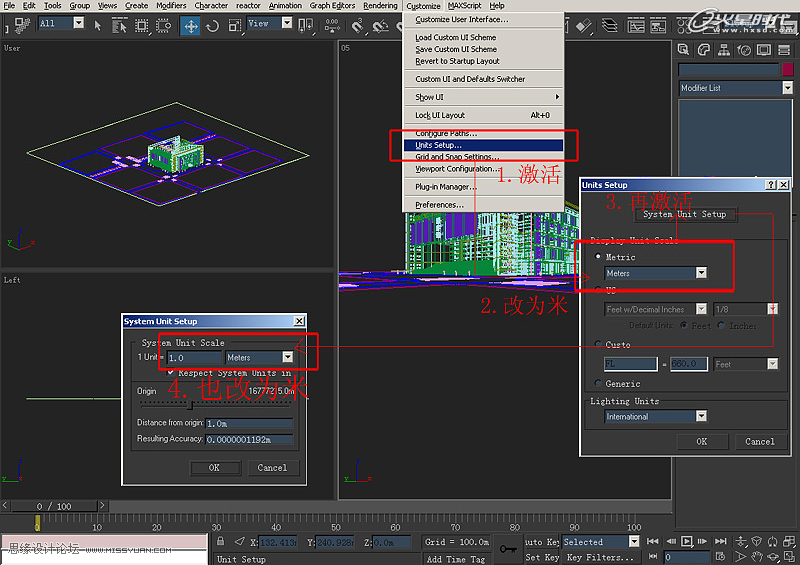Open the Modifier List dropdown
Screen dimensions: 800x565
pyautogui.click(x=787, y=88)
